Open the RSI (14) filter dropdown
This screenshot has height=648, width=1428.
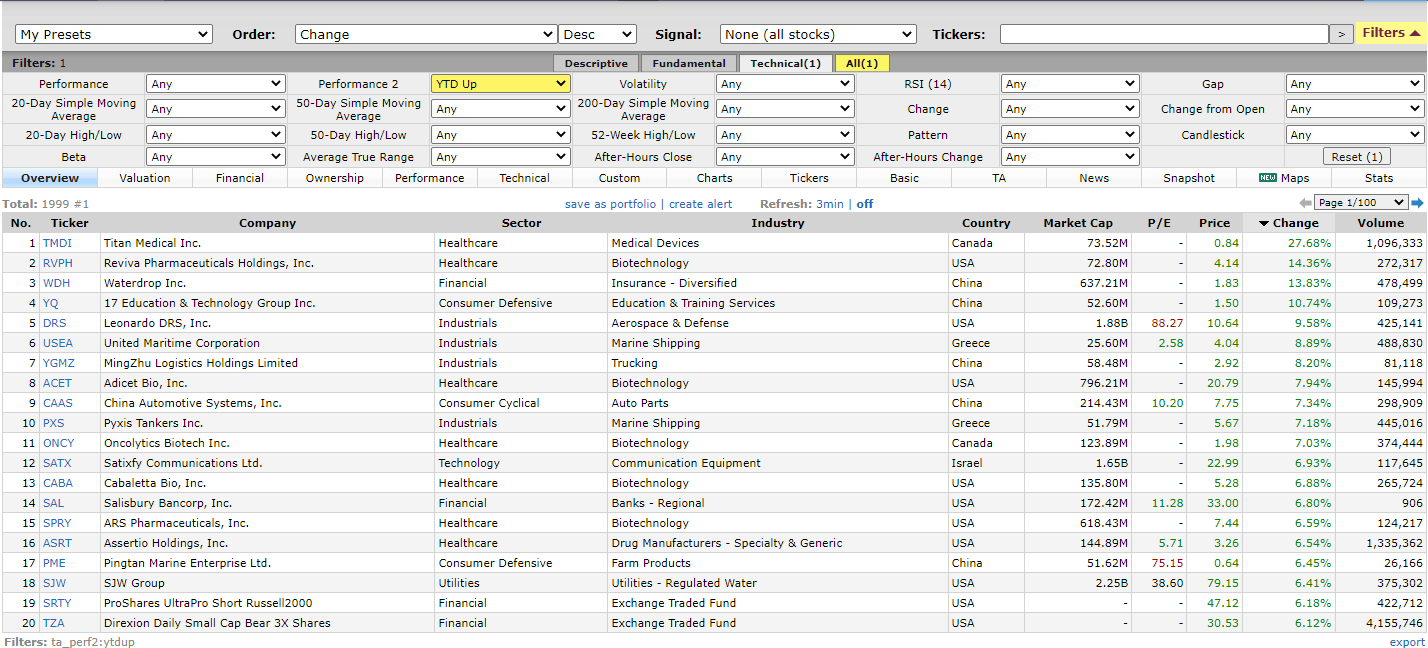click(1070, 84)
